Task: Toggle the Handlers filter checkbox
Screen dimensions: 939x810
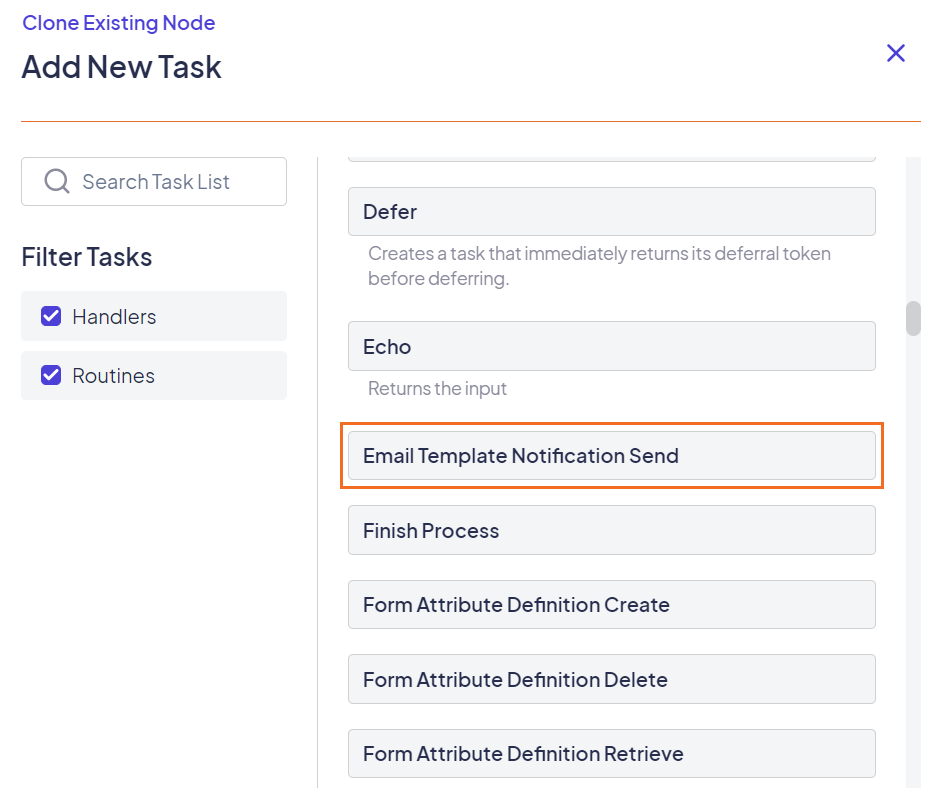Action: pos(51,316)
